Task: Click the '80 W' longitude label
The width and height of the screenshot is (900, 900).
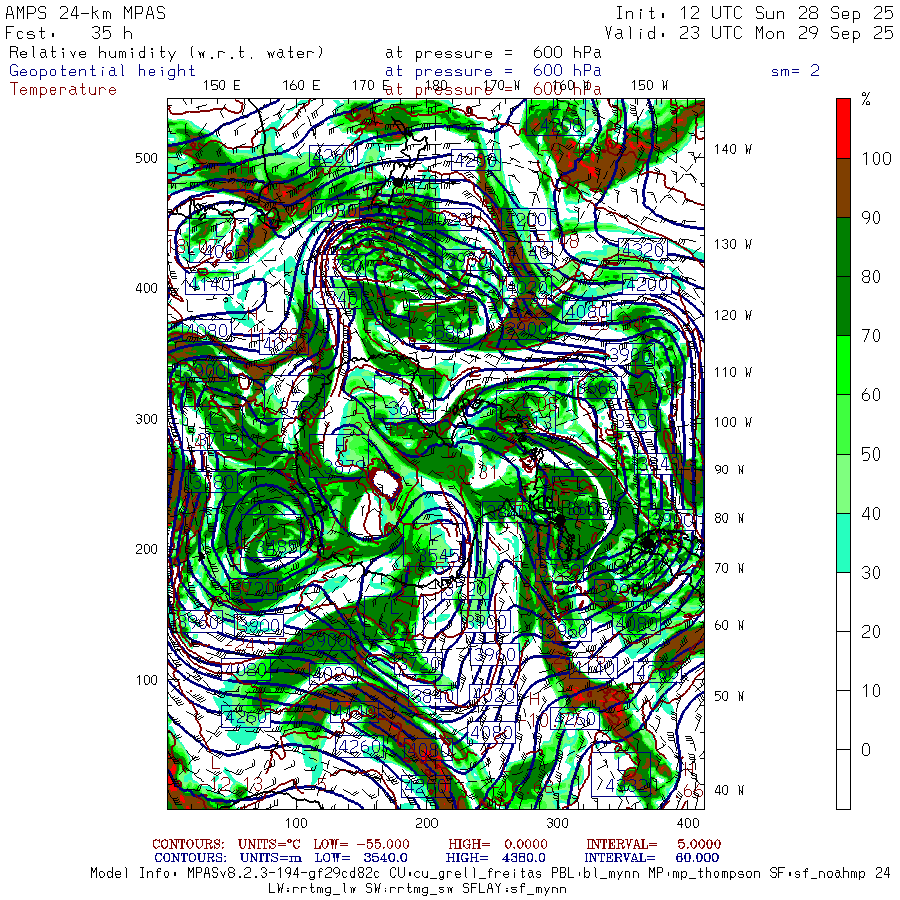Action: 729,519
